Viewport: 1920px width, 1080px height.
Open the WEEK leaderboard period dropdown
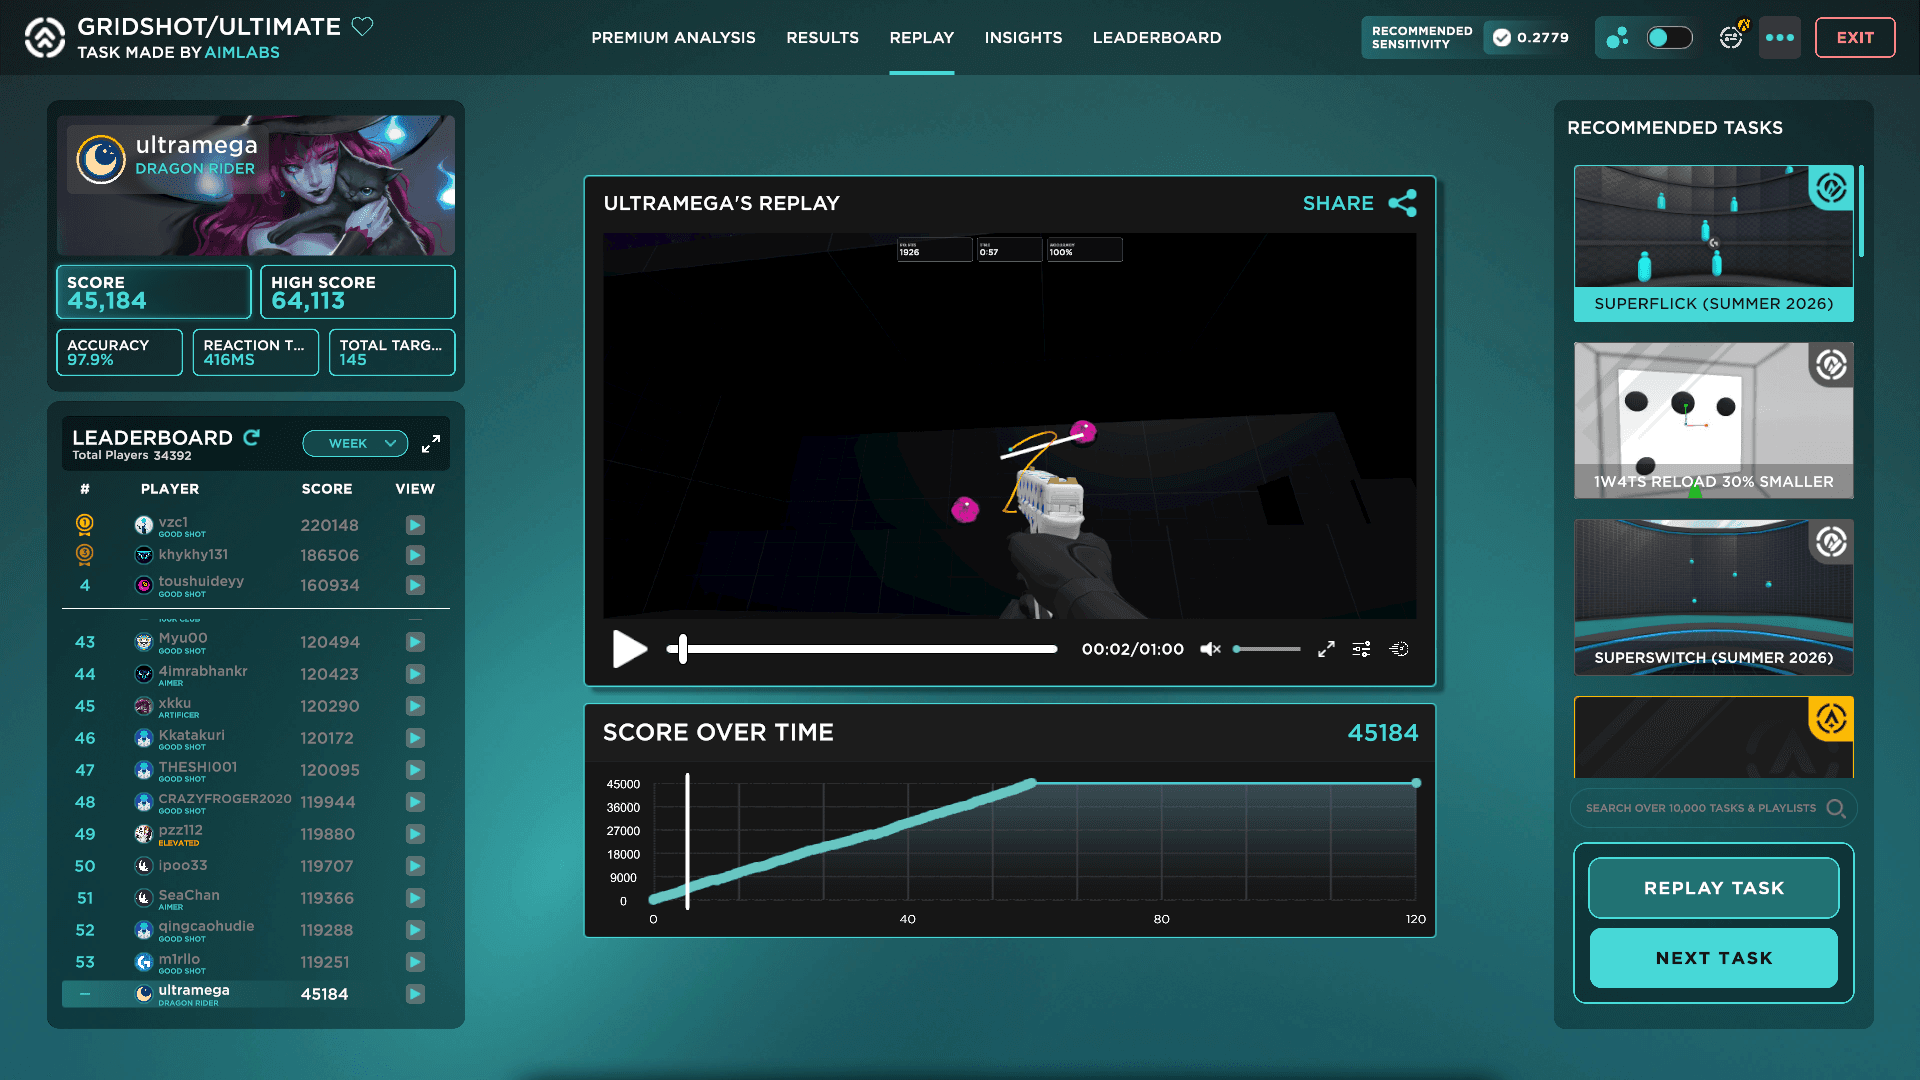355,443
